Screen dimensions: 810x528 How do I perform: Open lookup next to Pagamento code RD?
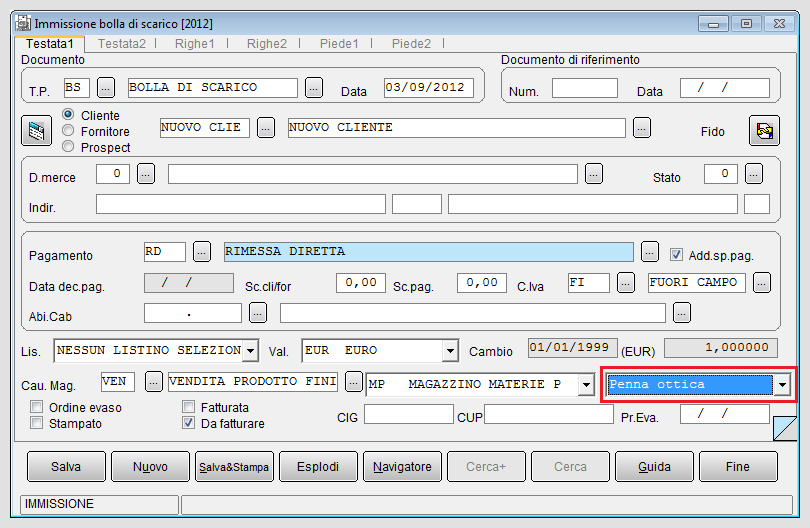[202, 252]
